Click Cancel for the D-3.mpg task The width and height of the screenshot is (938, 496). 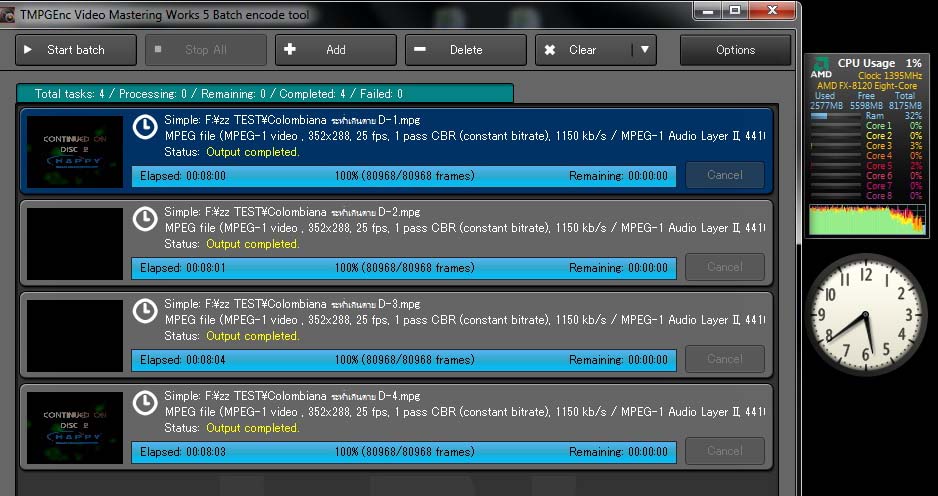pyautogui.click(x=724, y=359)
